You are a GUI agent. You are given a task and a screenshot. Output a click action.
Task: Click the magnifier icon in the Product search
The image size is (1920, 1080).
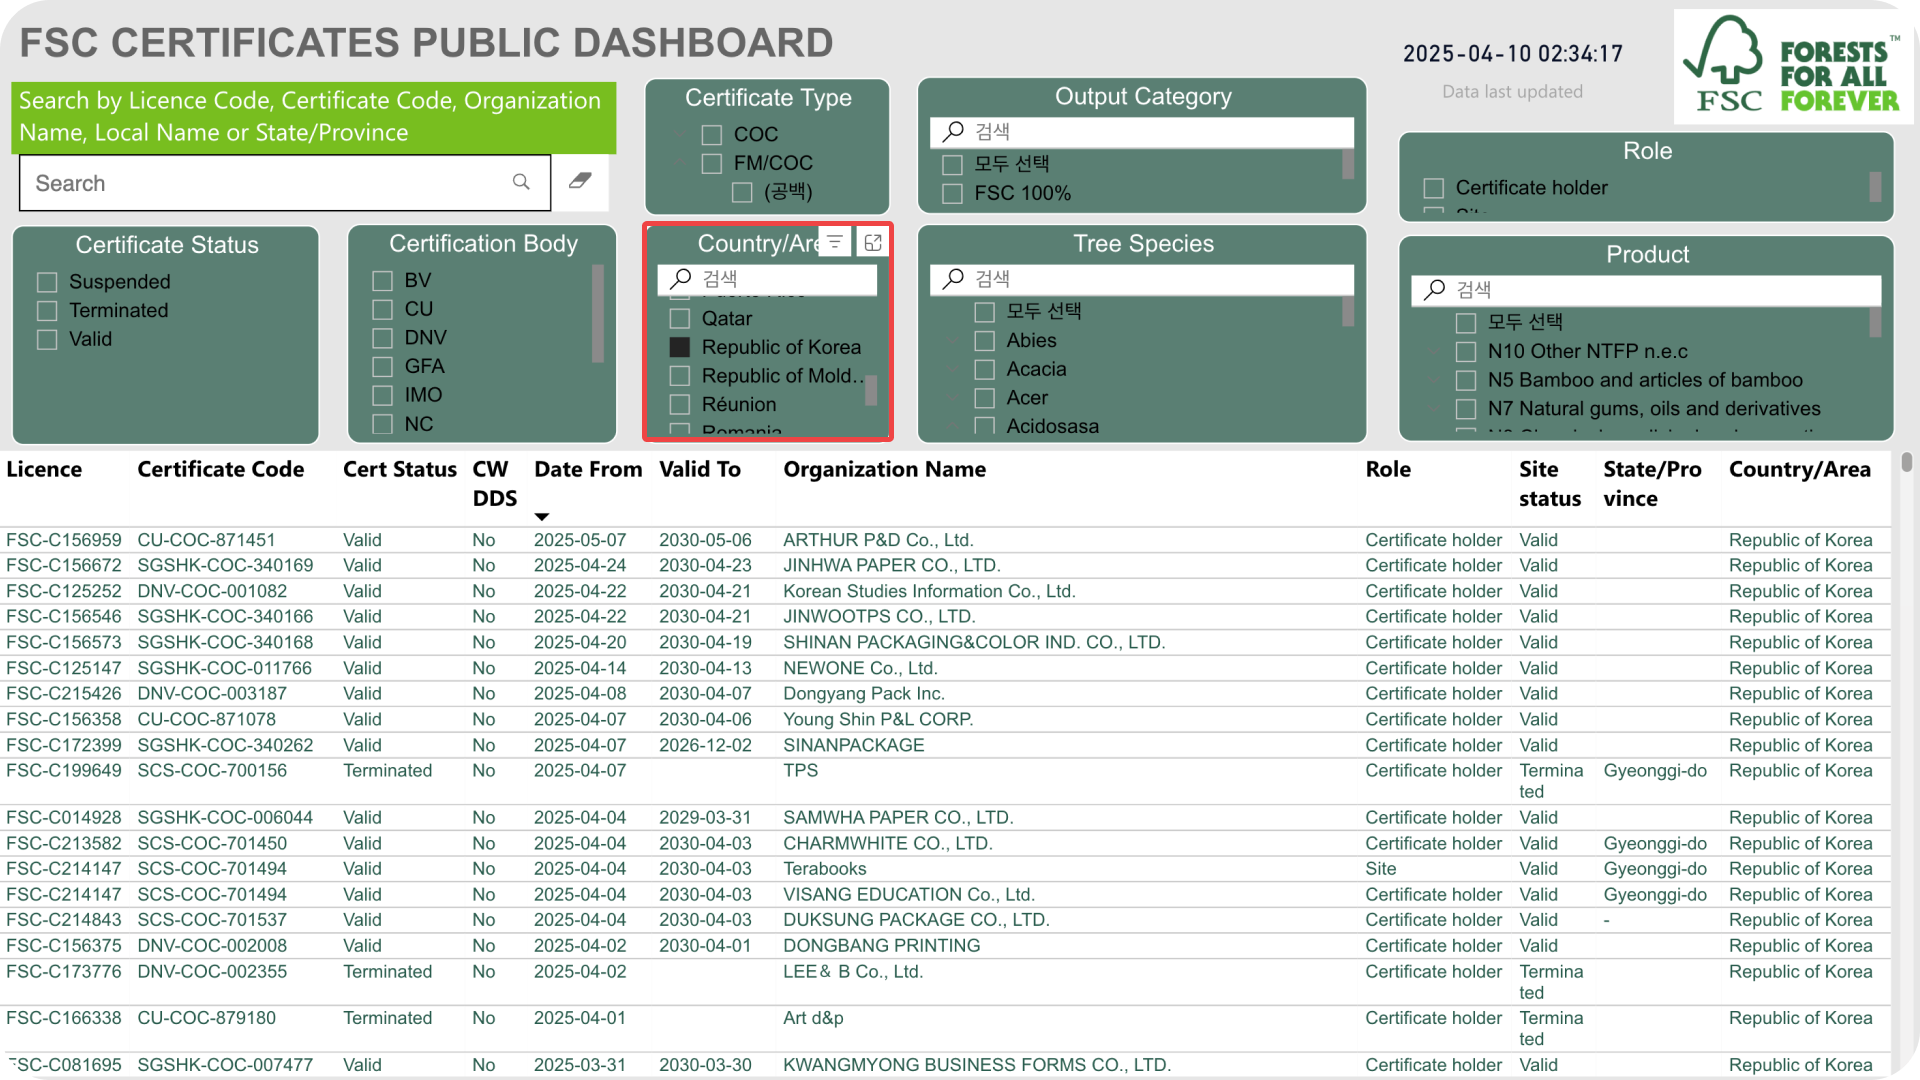click(1434, 289)
